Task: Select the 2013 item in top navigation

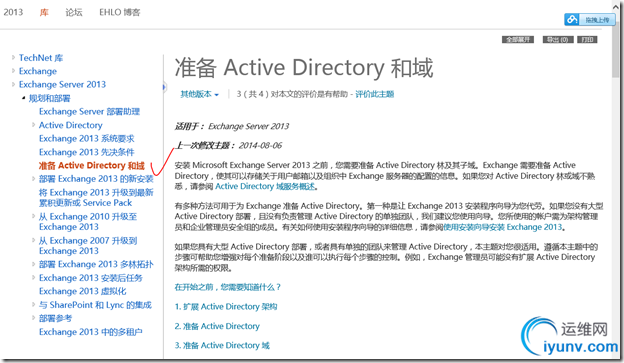Action: pyautogui.click(x=13, y=12)
